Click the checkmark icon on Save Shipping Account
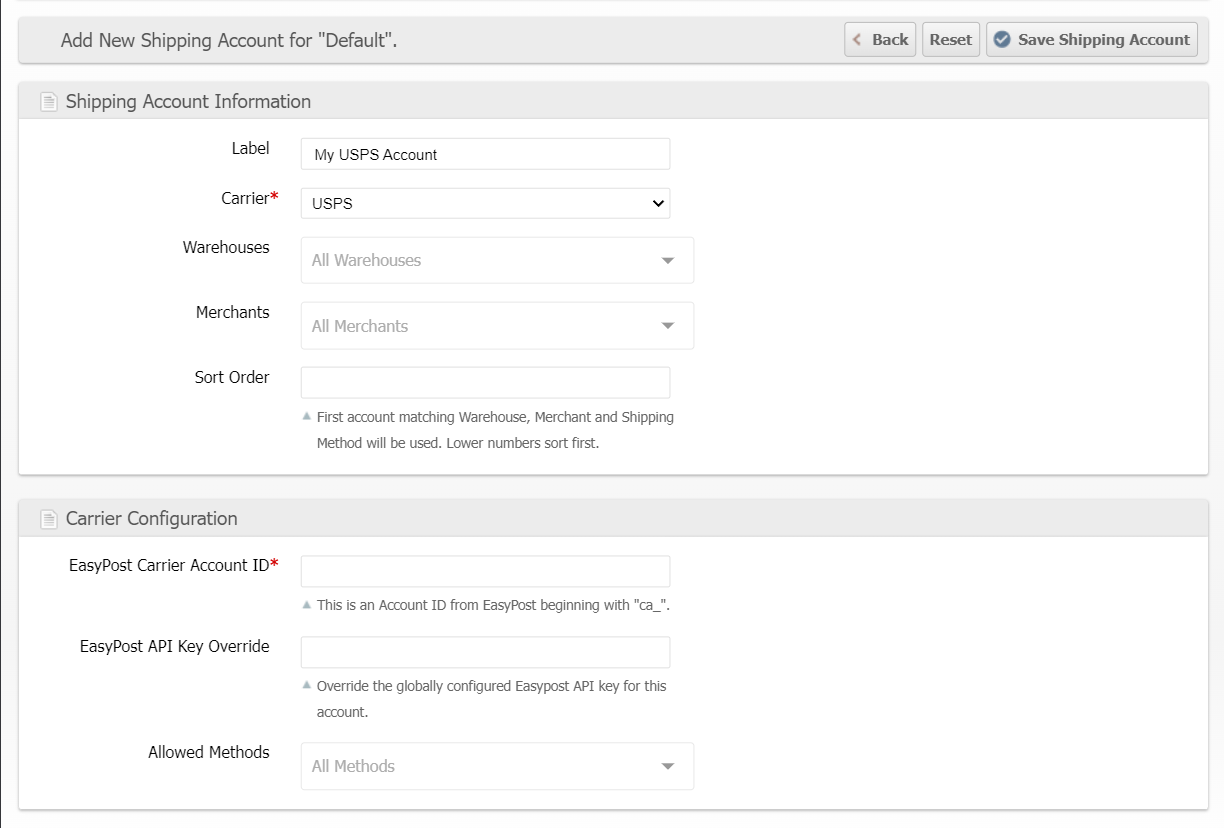Viewport: 1224px width, 828px height. pyautogui.click(x=1002, y=40)
